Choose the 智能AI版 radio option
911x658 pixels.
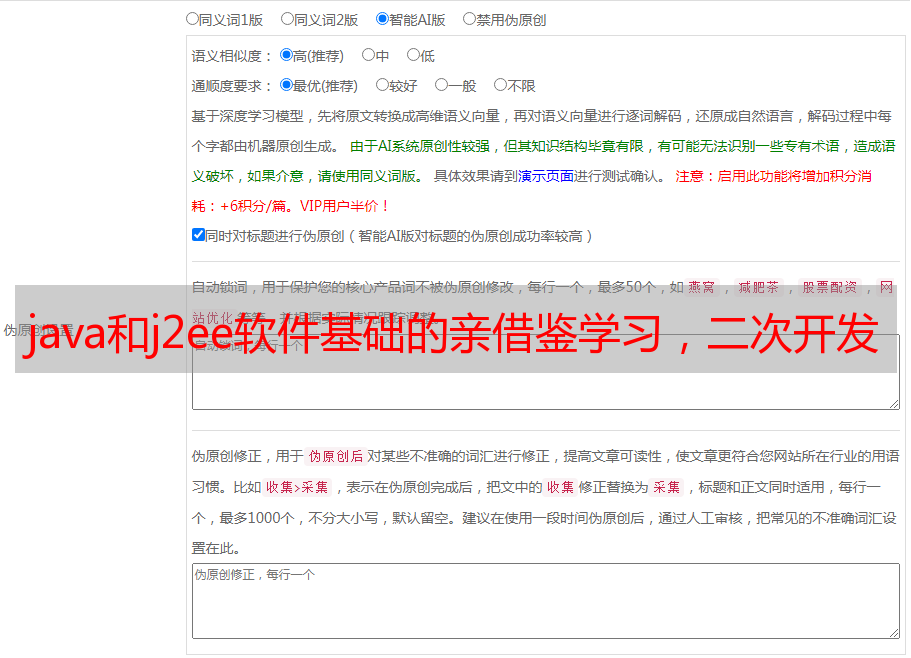point(382,19)
